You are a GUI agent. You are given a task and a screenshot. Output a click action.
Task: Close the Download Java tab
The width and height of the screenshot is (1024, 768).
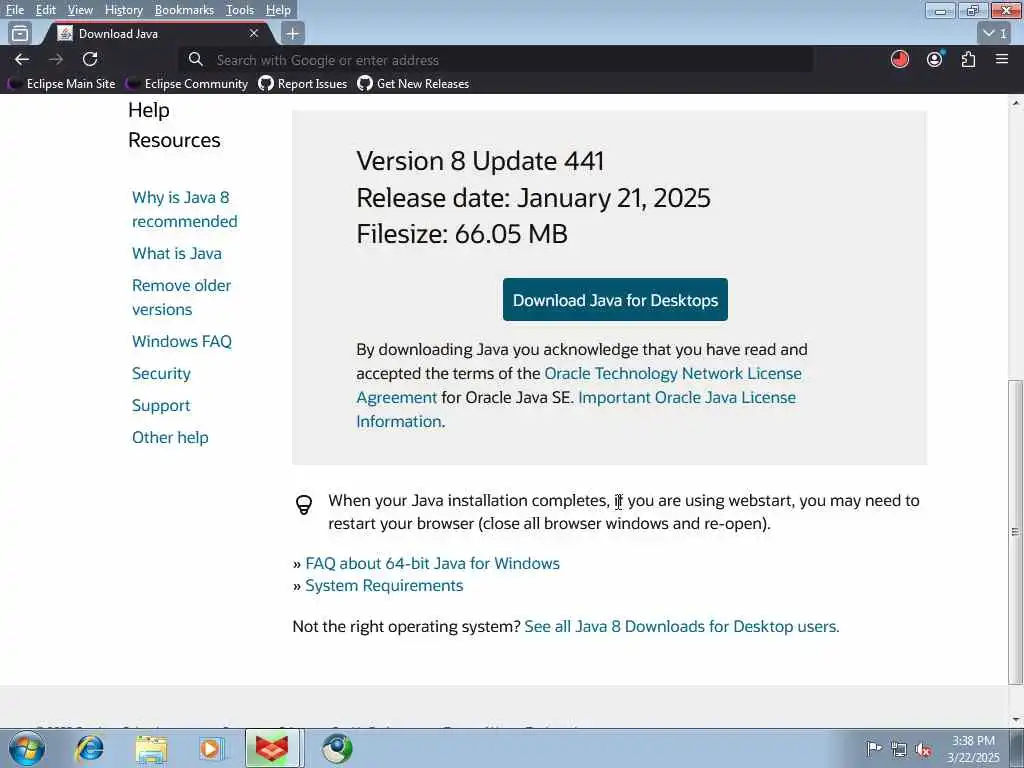pyautogui.click(x=254, y=33)
